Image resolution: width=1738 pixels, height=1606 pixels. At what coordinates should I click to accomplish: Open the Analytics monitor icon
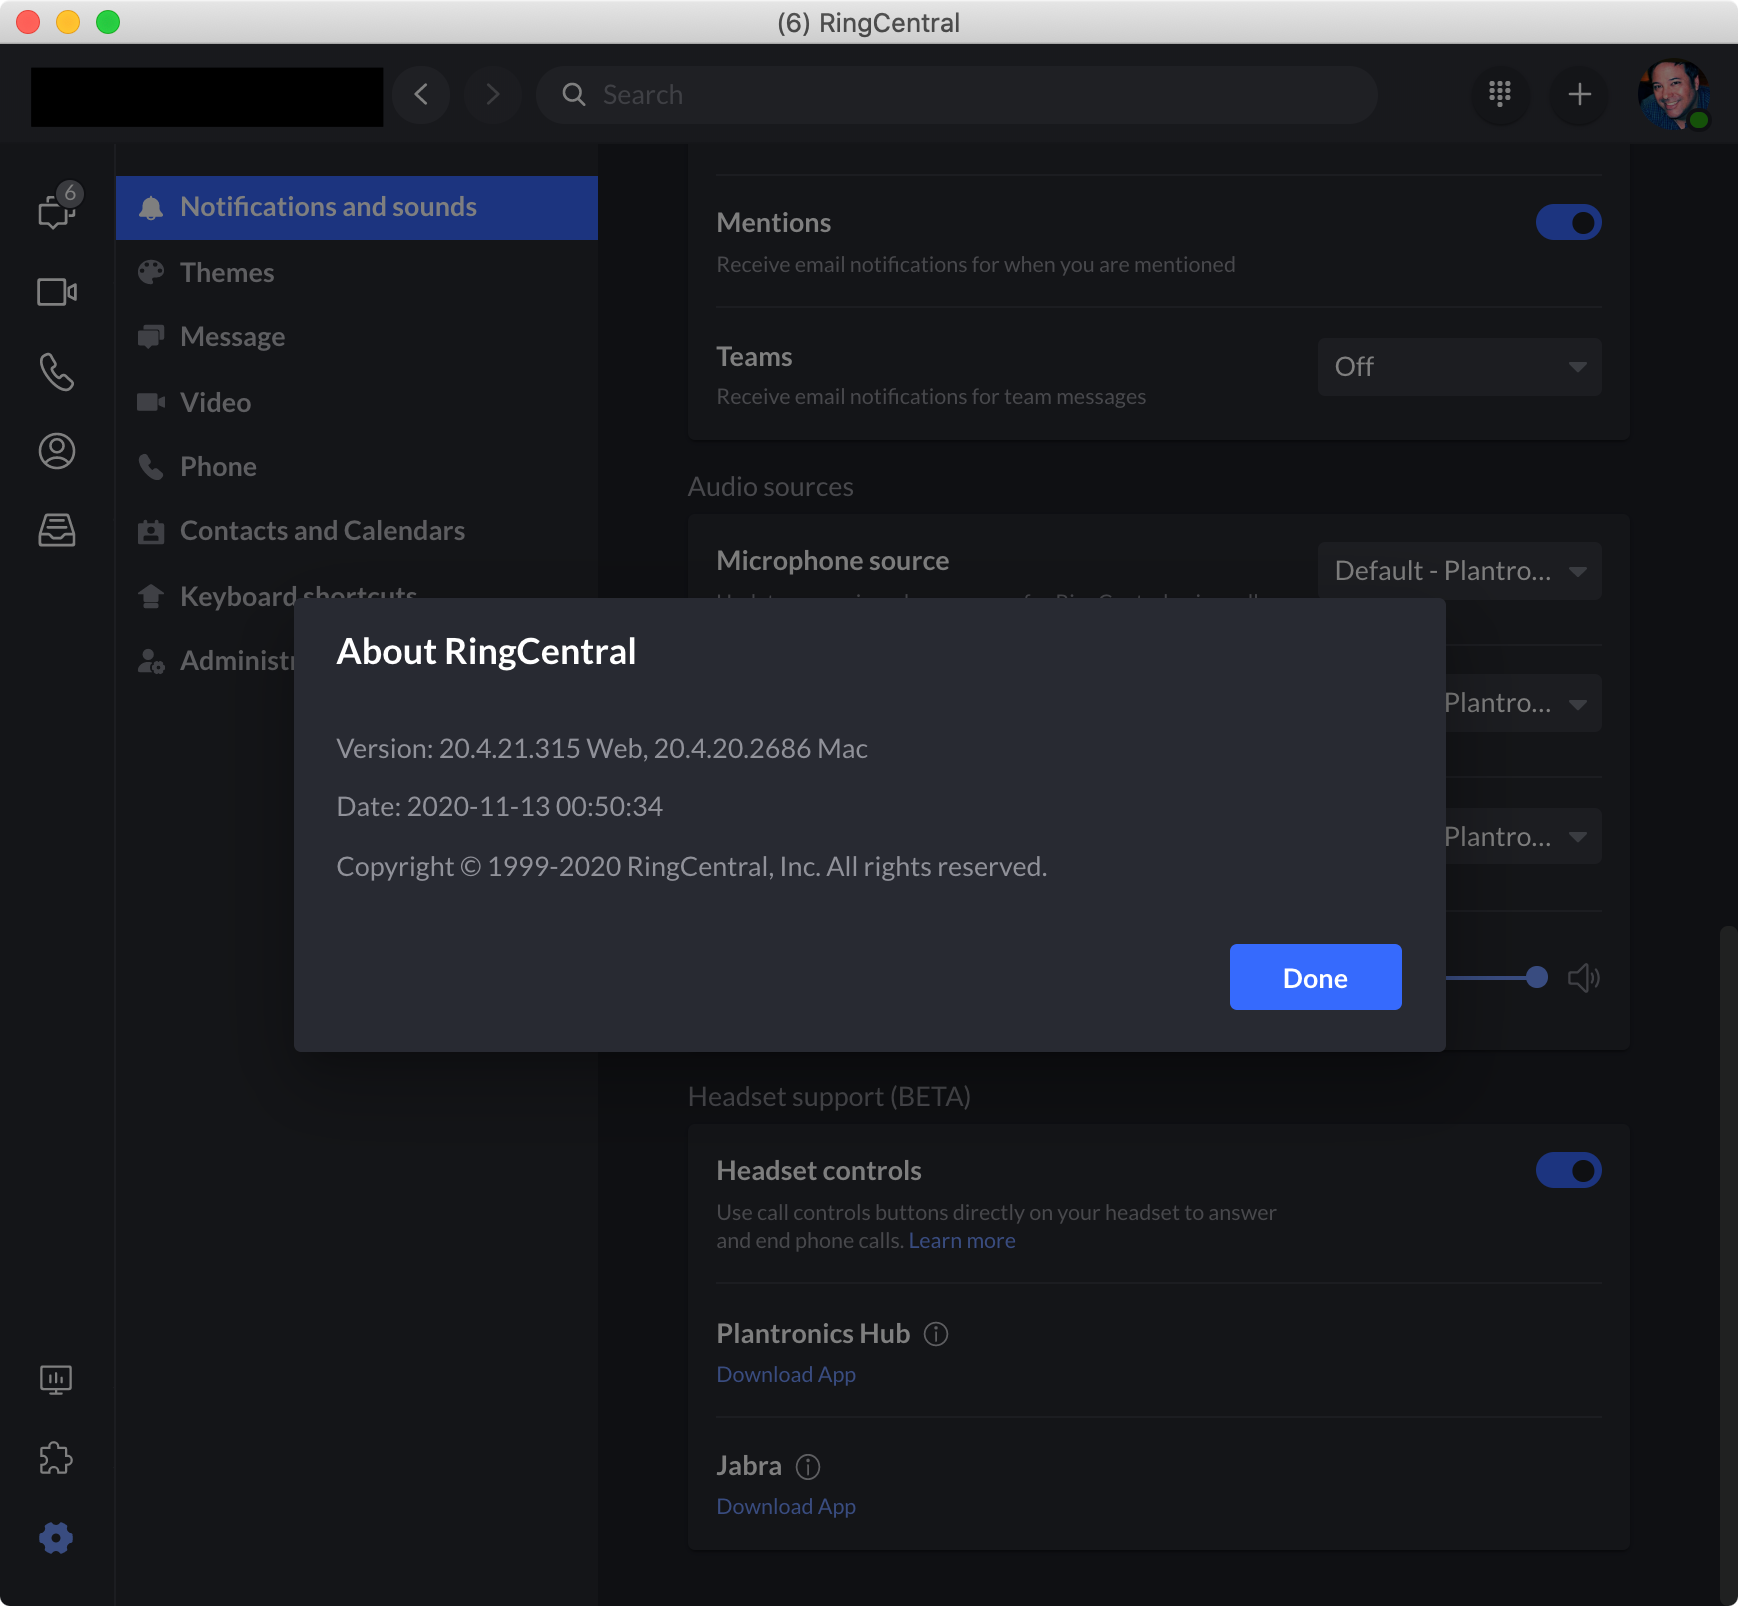(x=56, y=1380)
